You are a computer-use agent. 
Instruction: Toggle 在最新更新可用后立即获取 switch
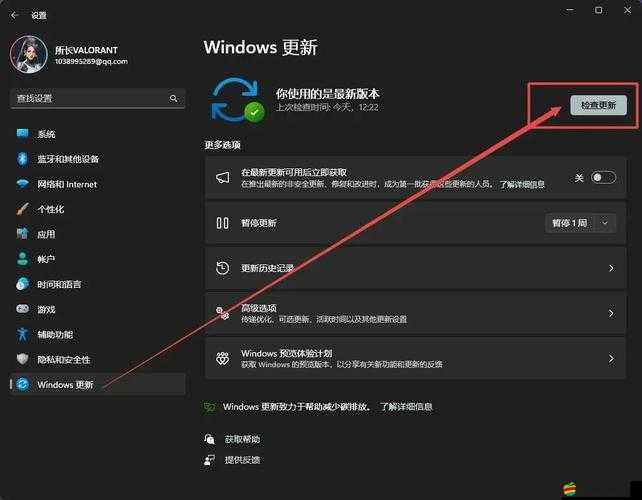(603, 178)
